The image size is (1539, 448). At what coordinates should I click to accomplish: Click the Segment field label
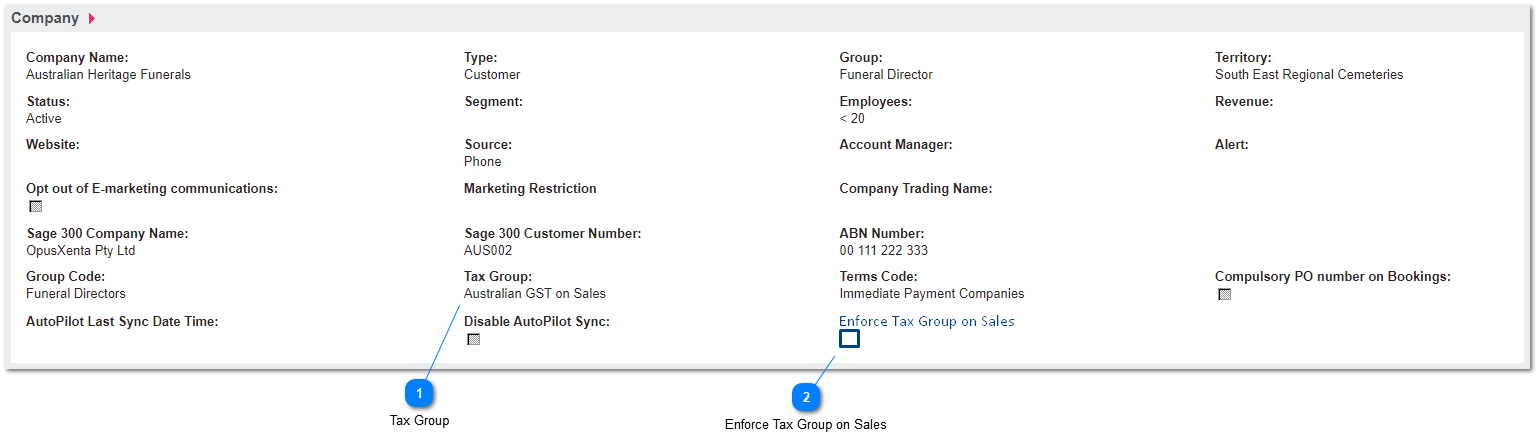click(x=494, y=102)
